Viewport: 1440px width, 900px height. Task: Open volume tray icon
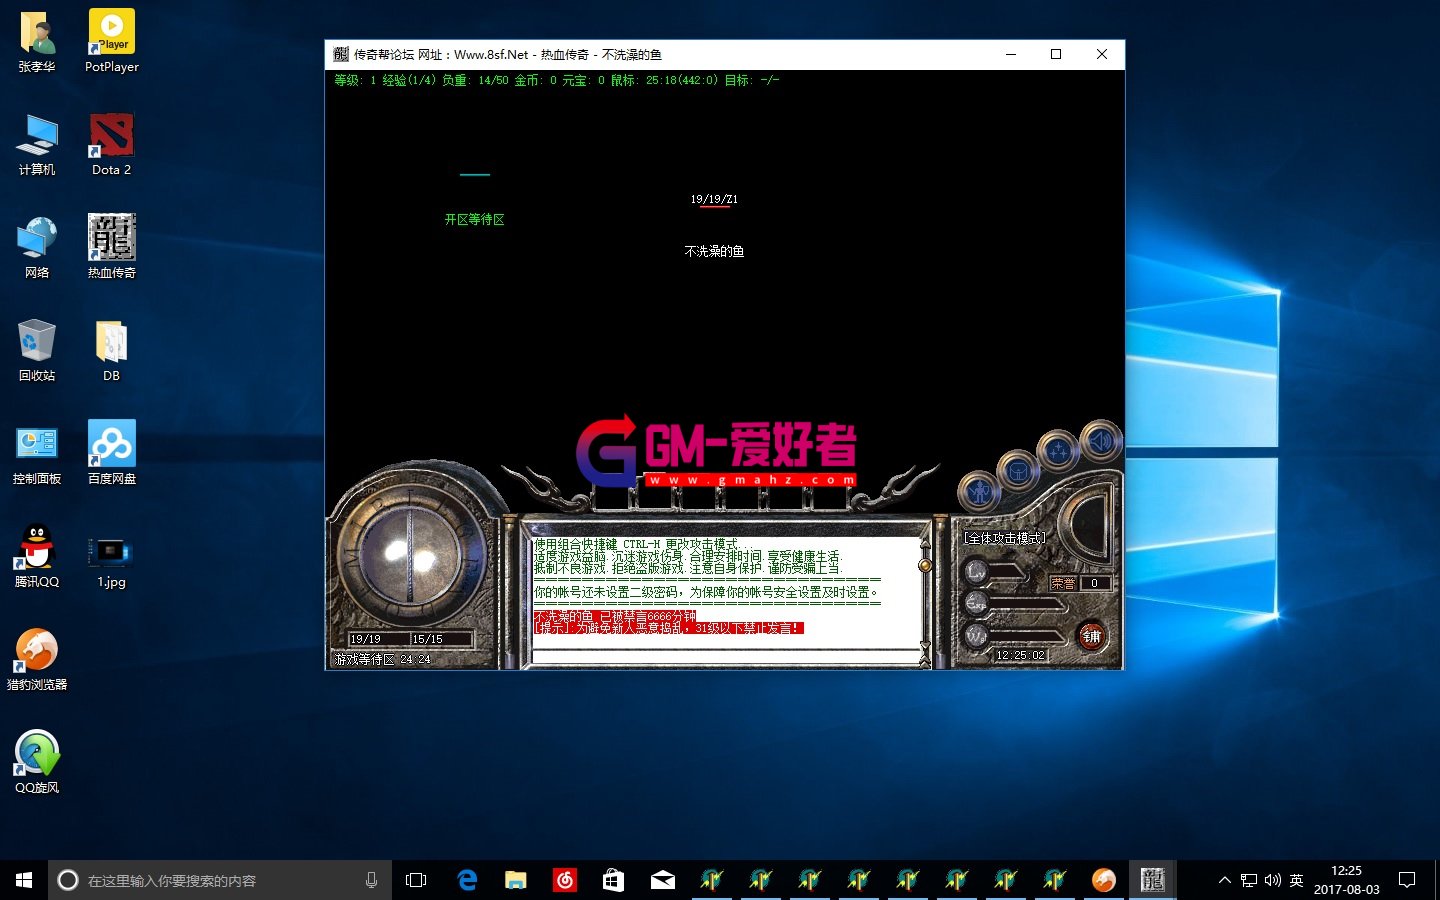tap(1273, 880)
